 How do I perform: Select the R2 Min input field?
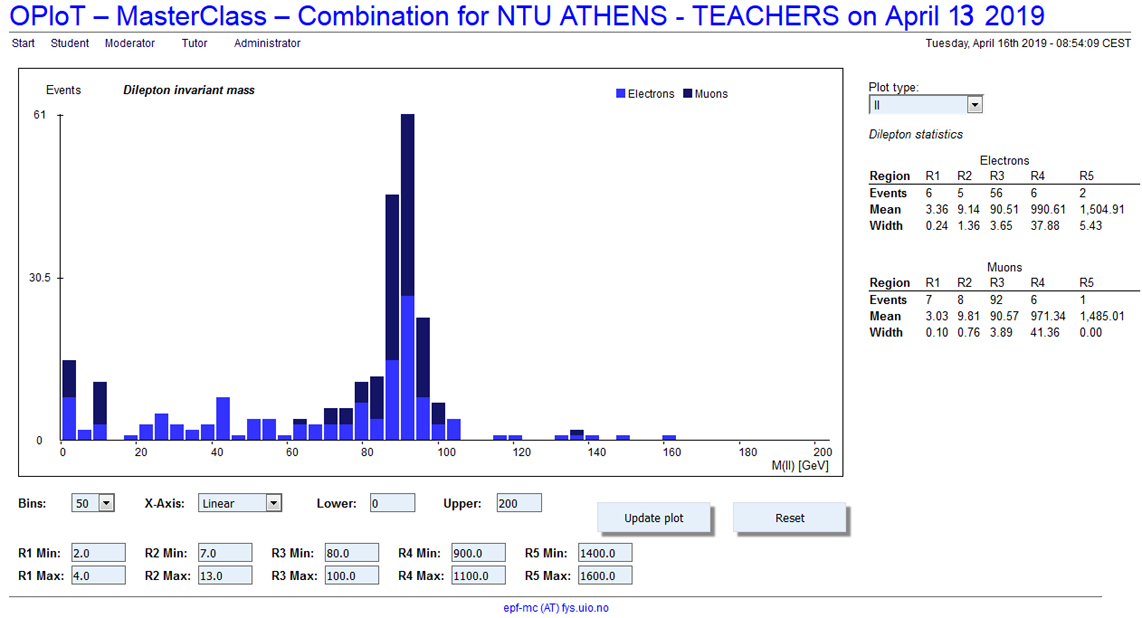click(x=225, y=553)
